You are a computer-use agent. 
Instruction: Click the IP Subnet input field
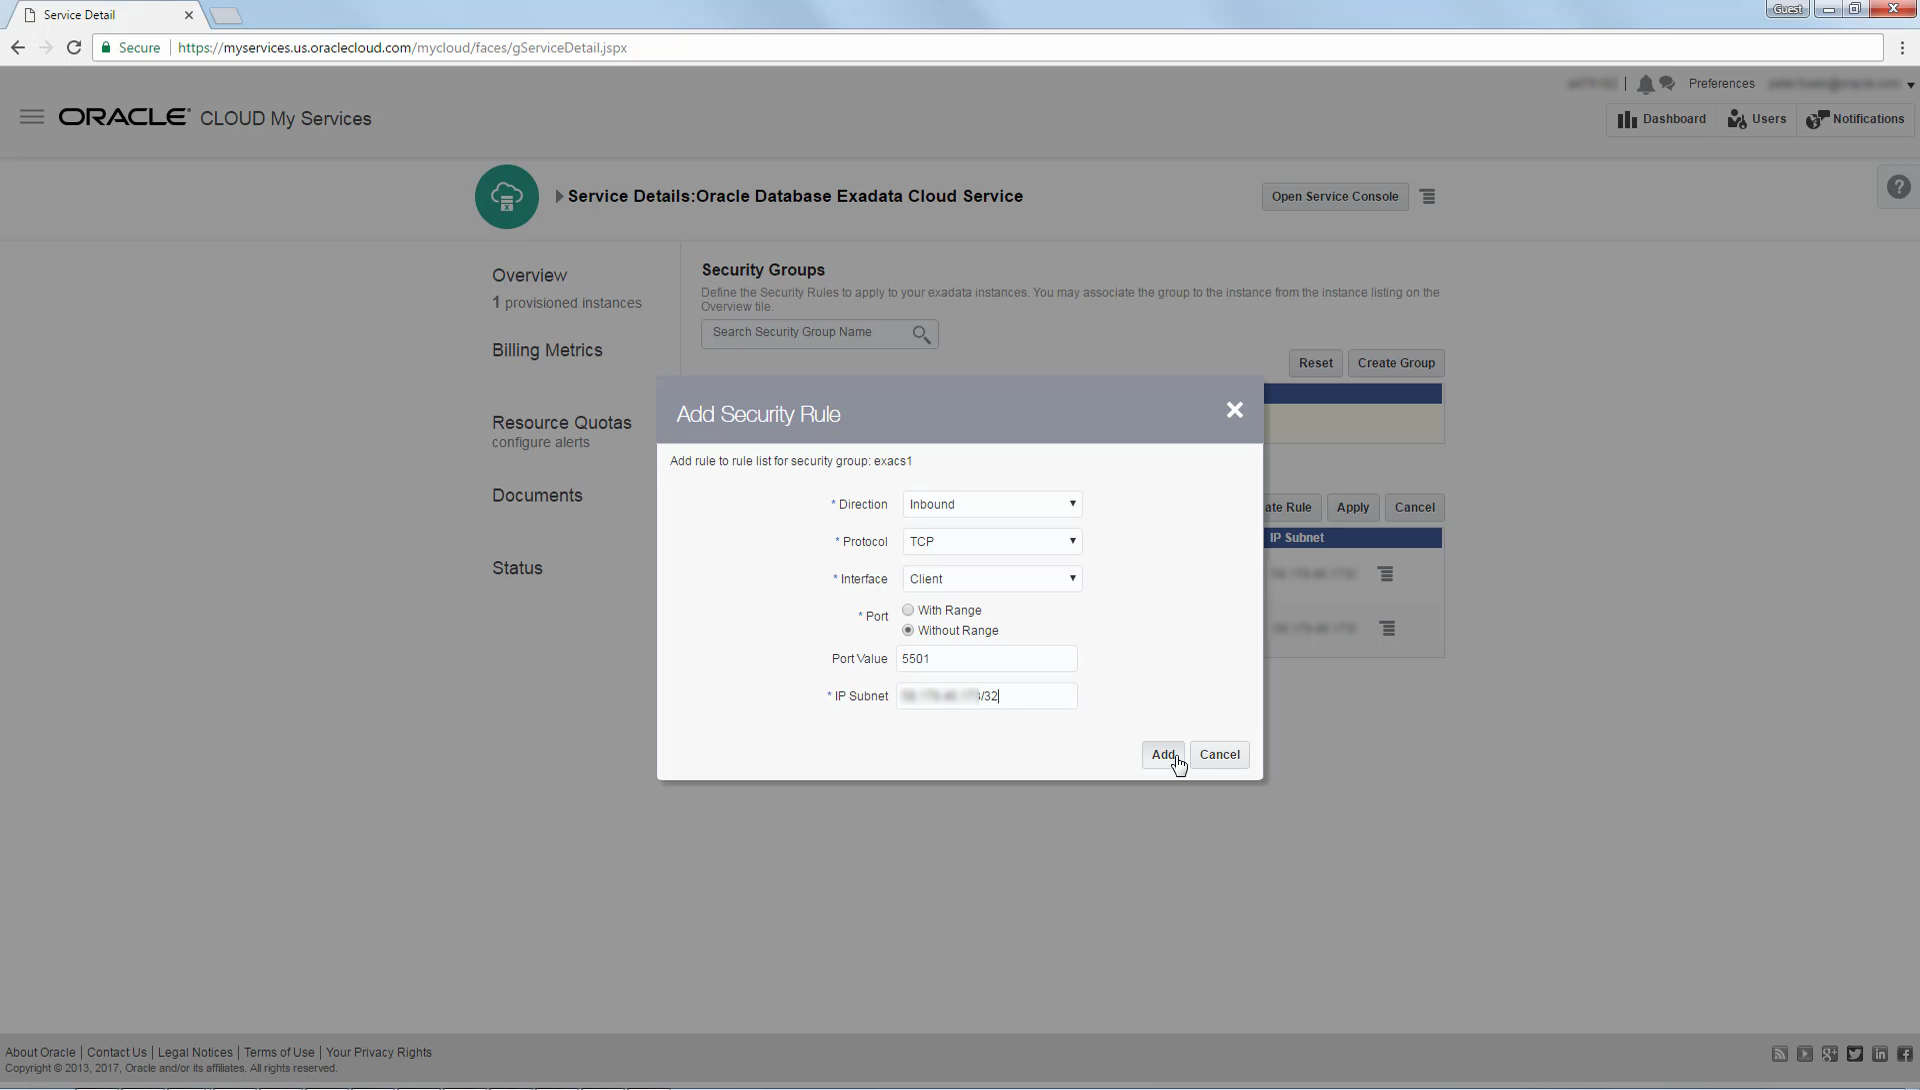986,696
